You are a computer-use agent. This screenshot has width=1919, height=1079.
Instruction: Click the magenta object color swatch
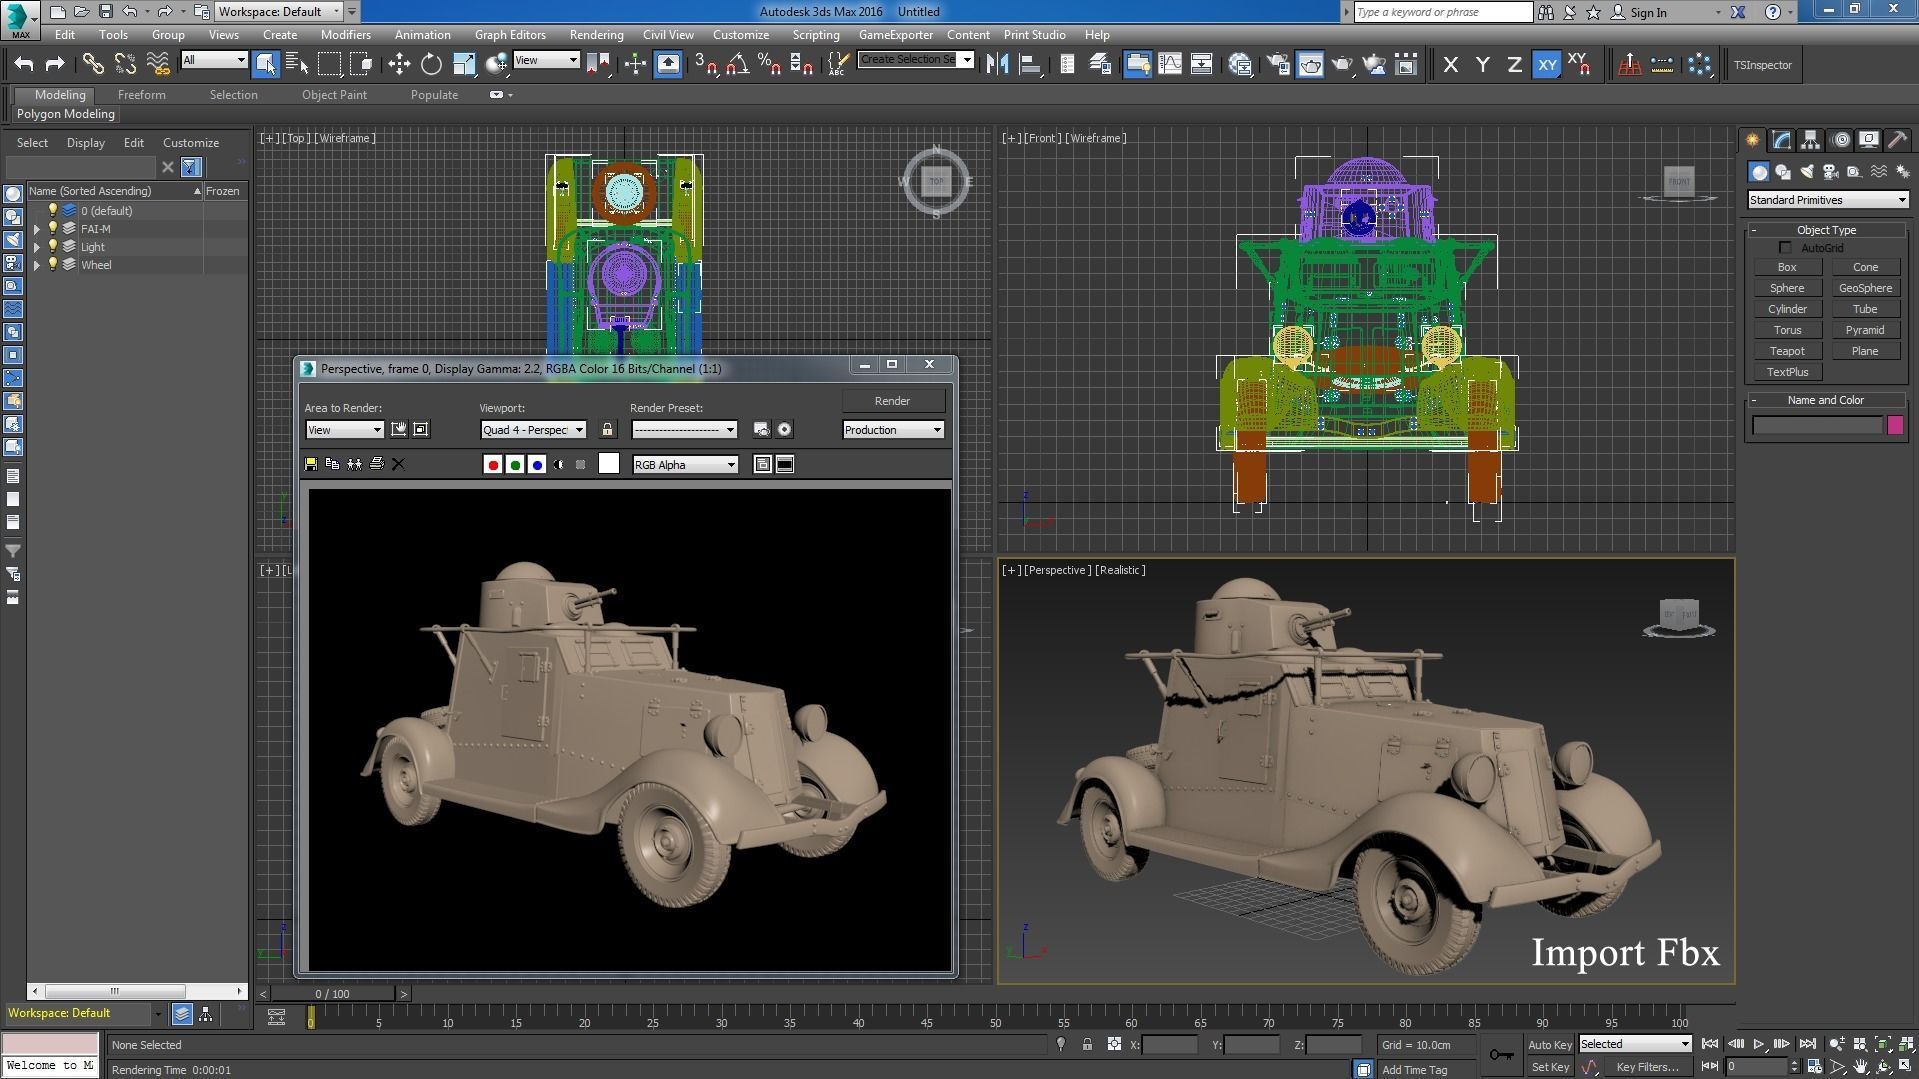coord(1895,425)
